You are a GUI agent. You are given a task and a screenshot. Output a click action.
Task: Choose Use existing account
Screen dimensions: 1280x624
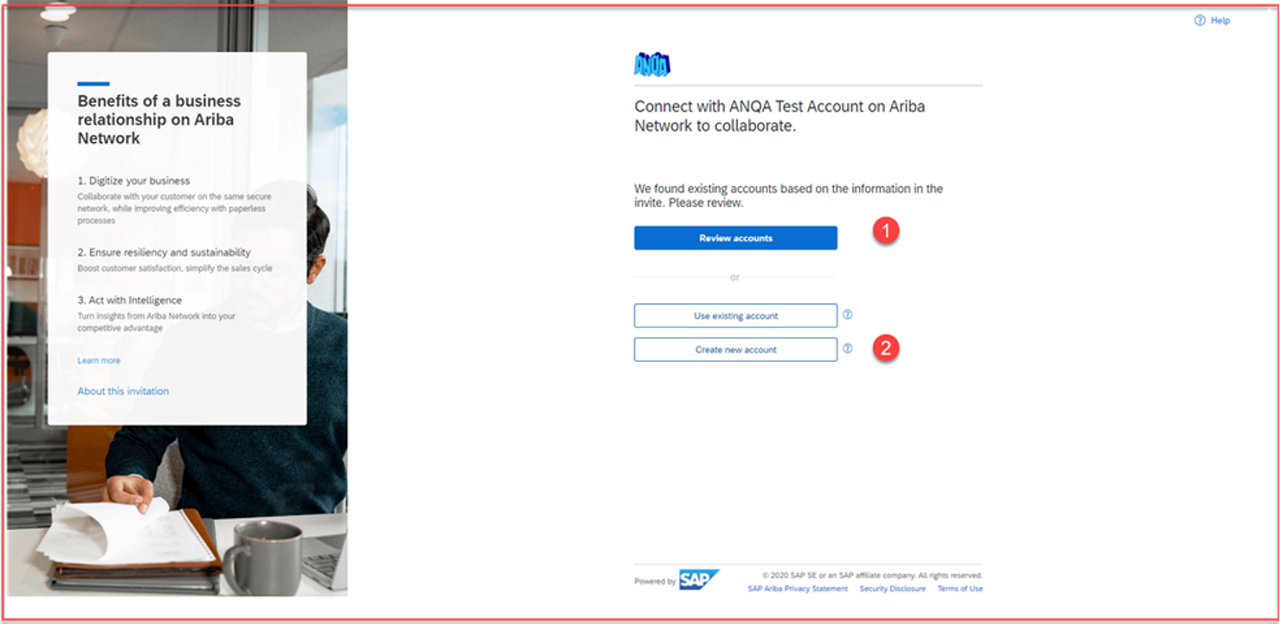735,315
